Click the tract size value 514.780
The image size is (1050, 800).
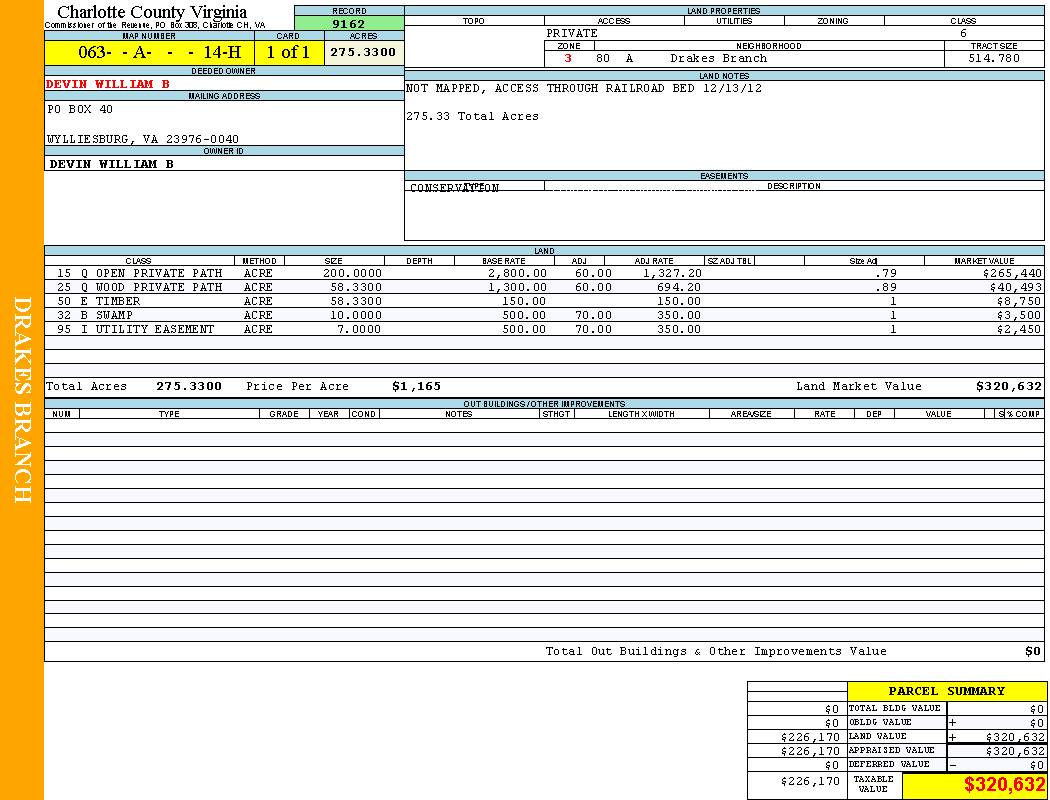[x=994, y=59]
